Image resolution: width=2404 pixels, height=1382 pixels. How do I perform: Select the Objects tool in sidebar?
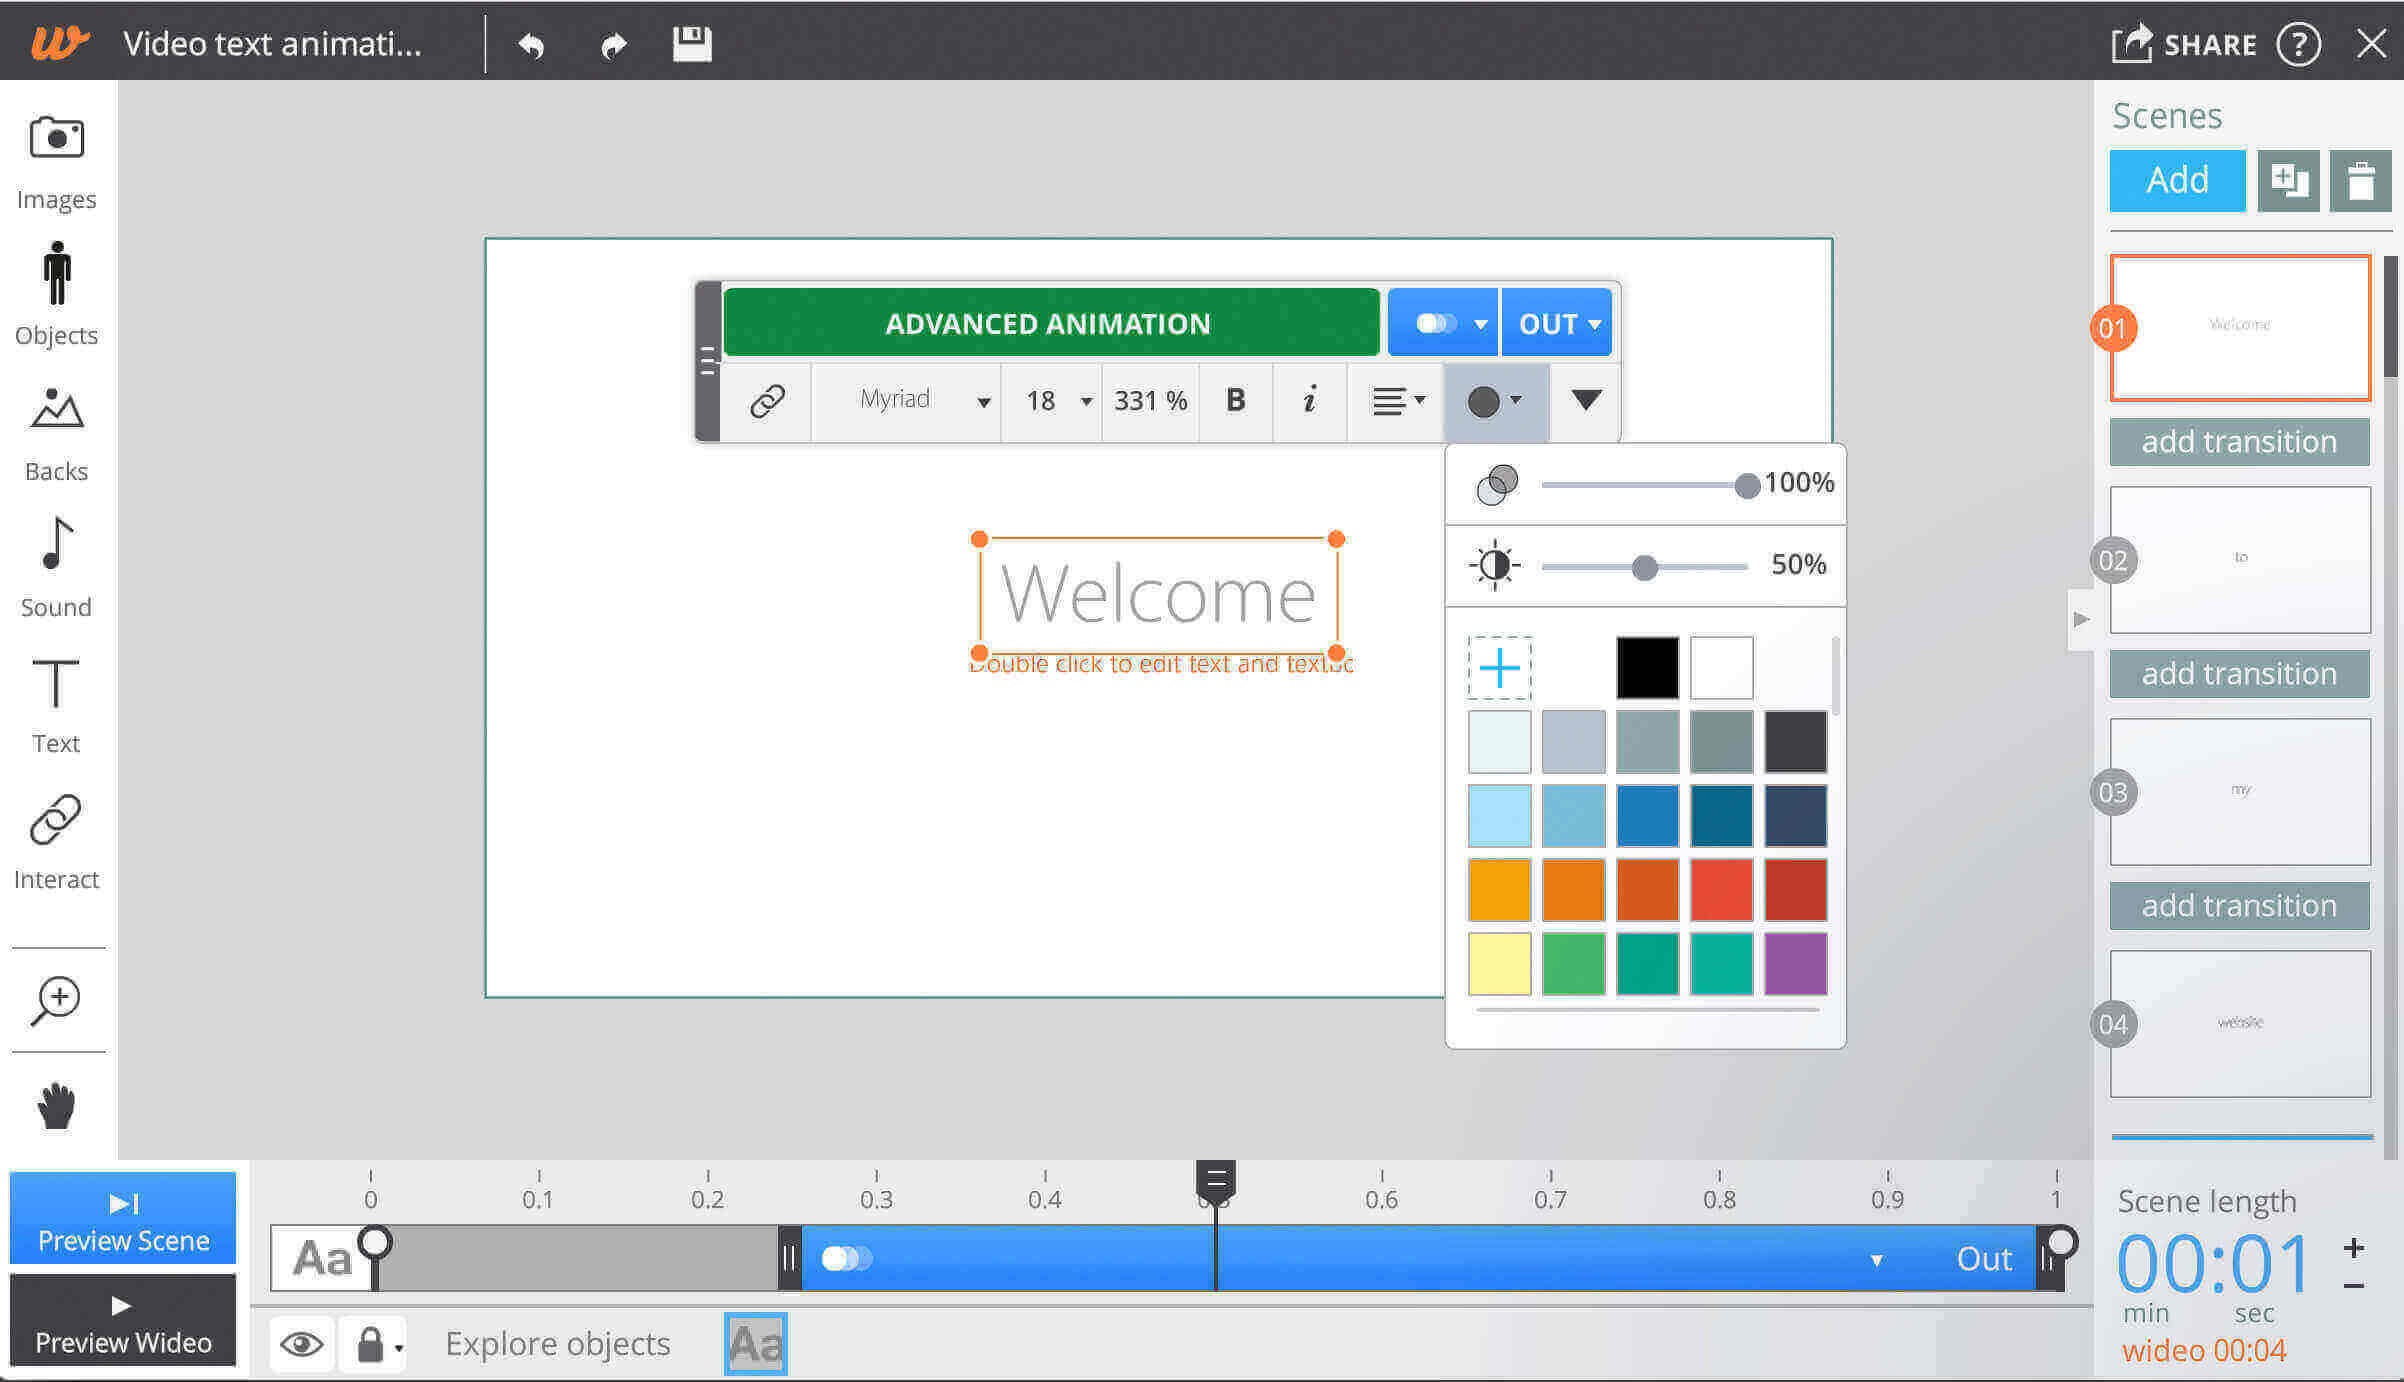(56, 290)
